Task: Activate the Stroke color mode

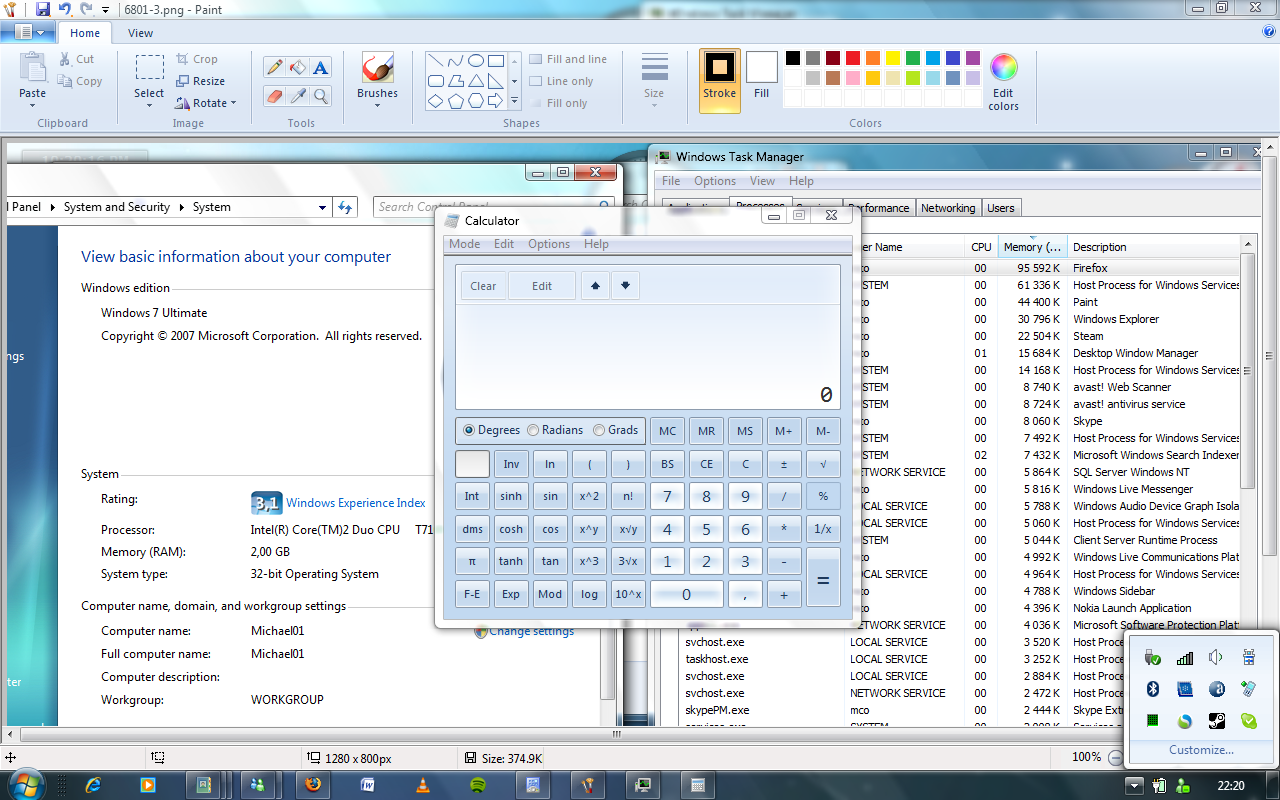Action: coord(720,80)
